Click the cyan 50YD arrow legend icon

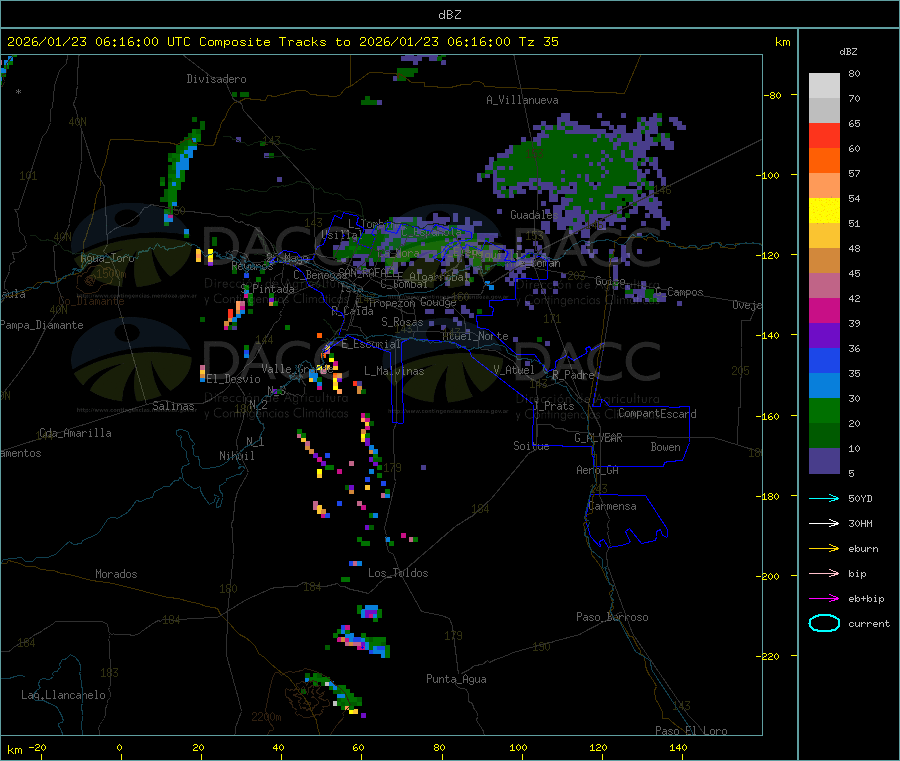click(824, 498)
